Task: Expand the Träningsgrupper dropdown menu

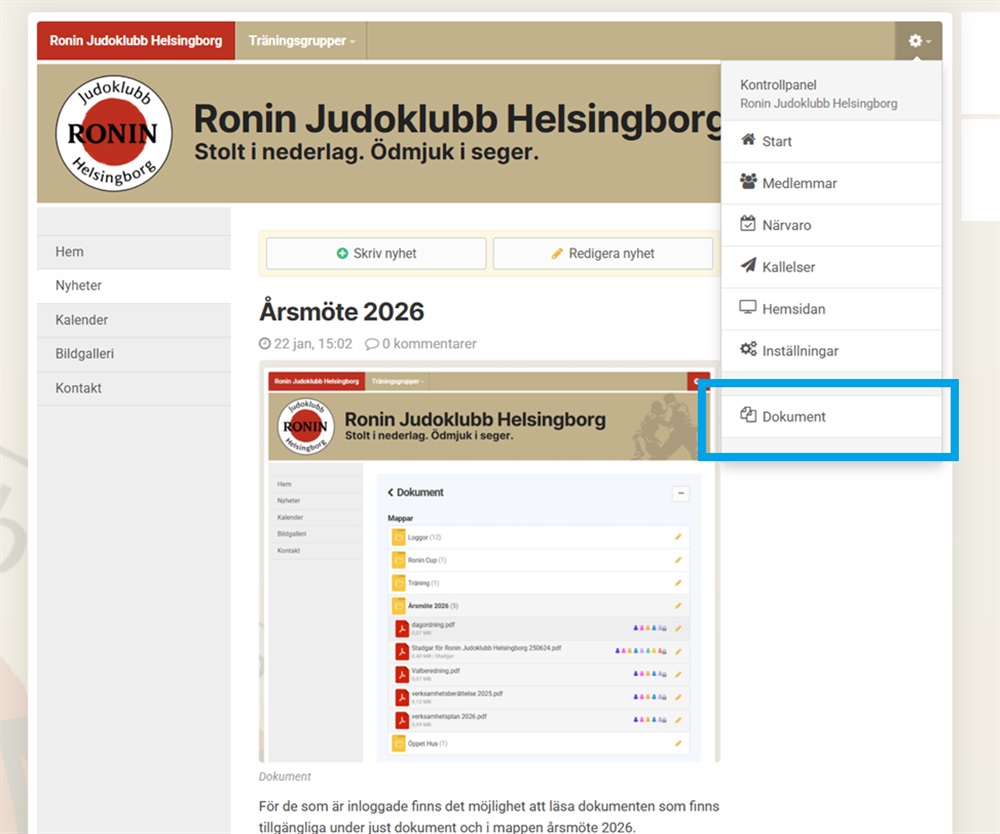Action: 301,41
